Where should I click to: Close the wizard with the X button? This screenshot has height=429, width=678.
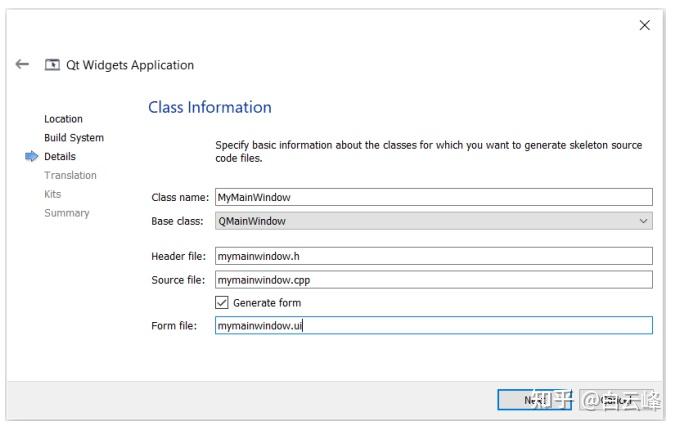click(x=644, y=26)
